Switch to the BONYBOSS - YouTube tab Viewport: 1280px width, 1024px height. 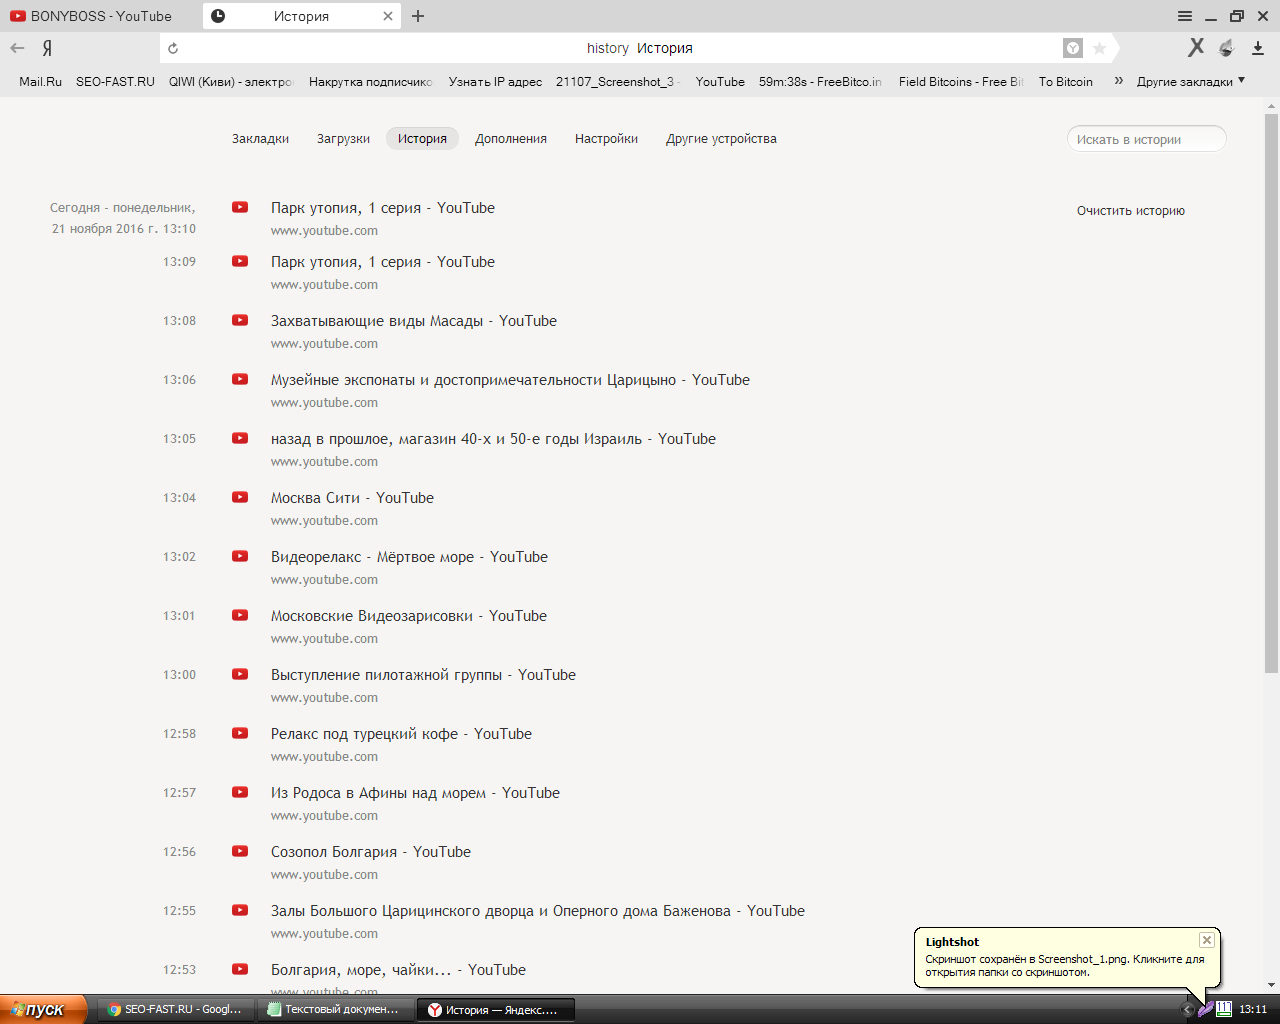pos(100,16)
